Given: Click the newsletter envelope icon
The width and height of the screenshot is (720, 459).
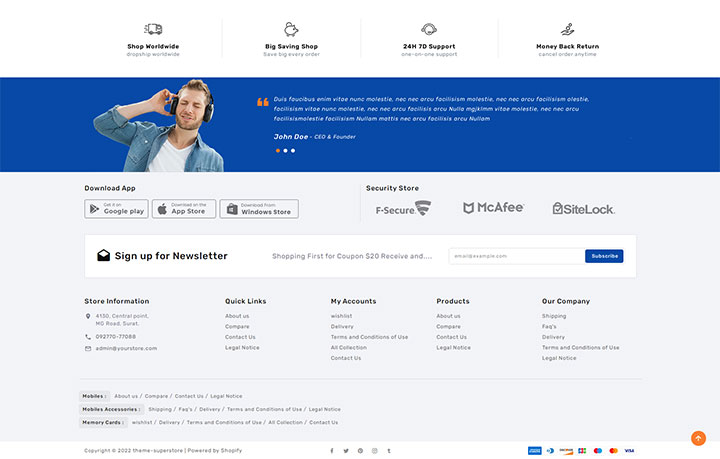Looking at the screenshot, I should tap(104, 256).
